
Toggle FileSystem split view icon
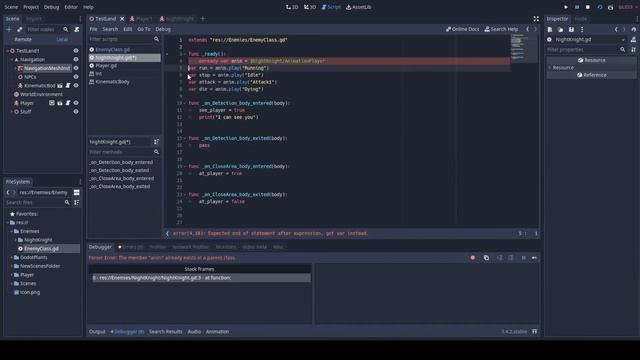tap(76, 192)
